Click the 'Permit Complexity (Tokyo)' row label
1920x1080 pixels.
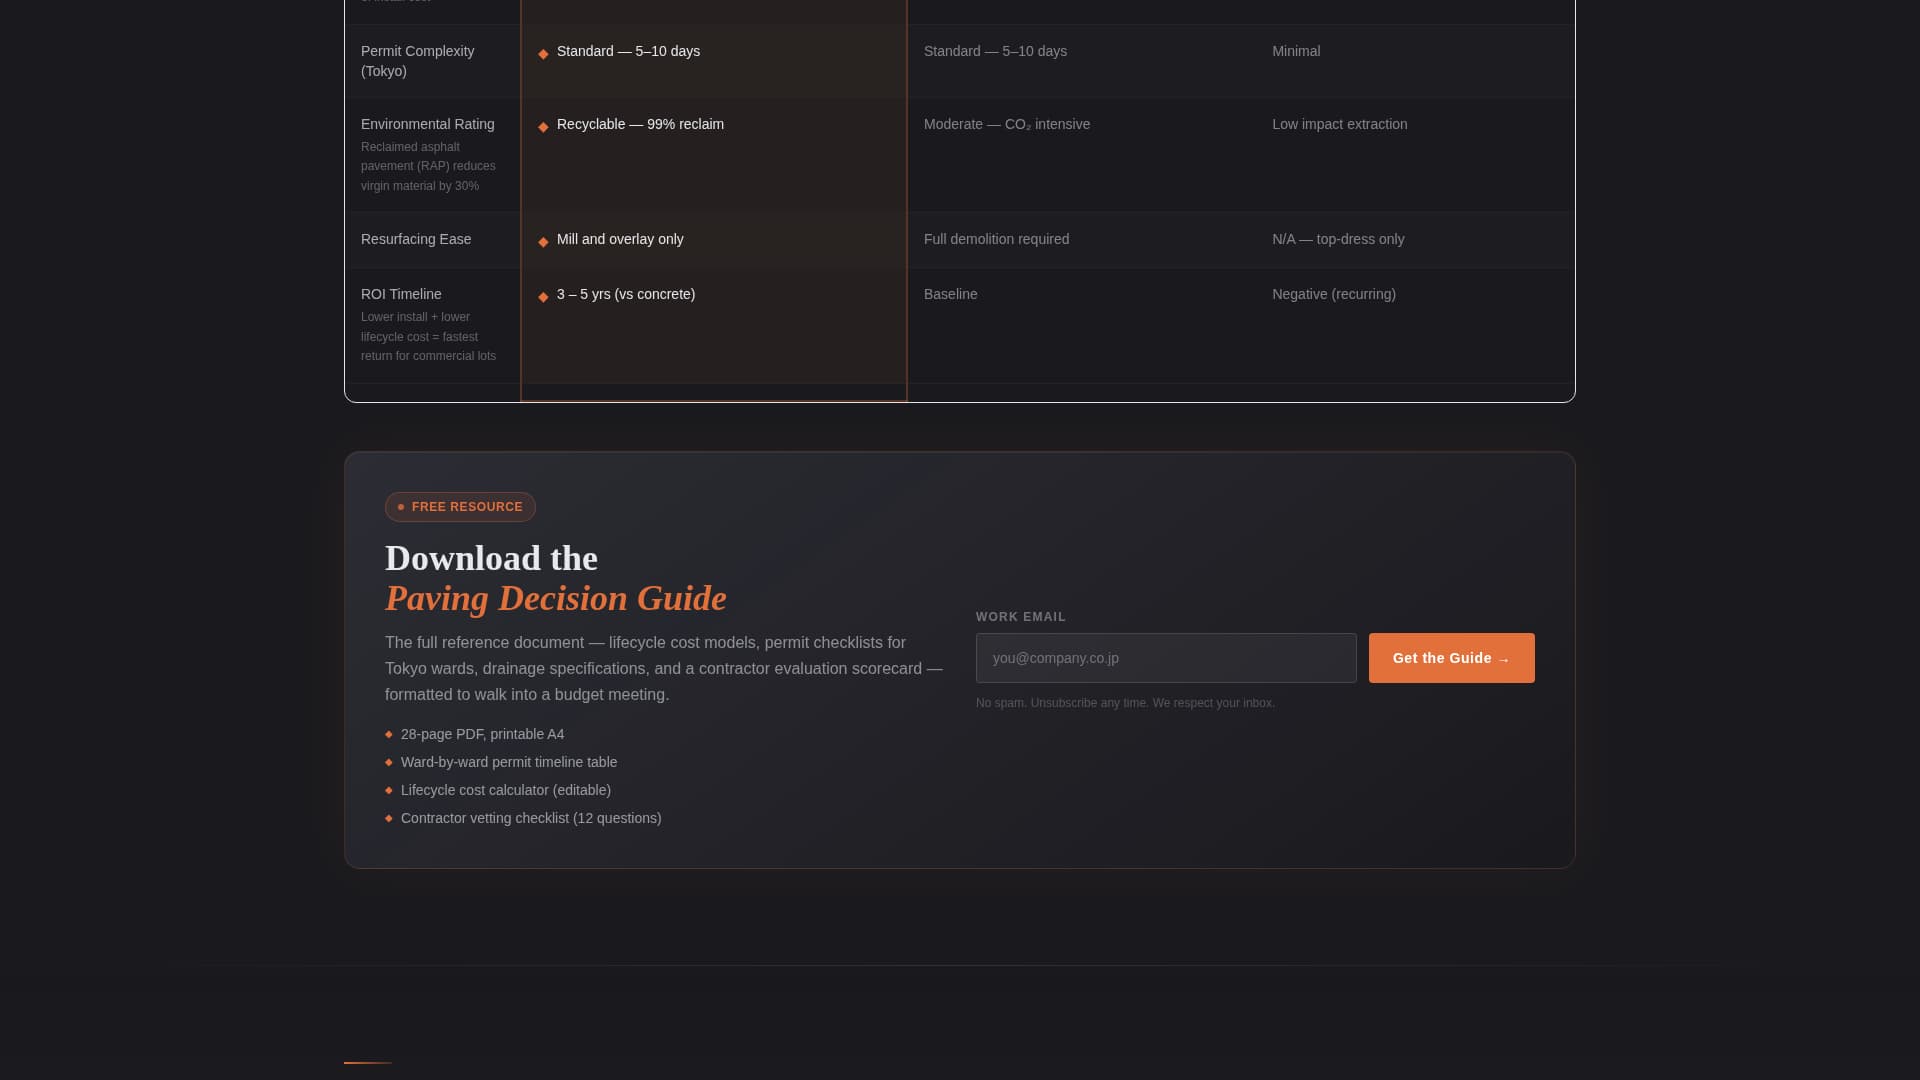tap(418, 61)
